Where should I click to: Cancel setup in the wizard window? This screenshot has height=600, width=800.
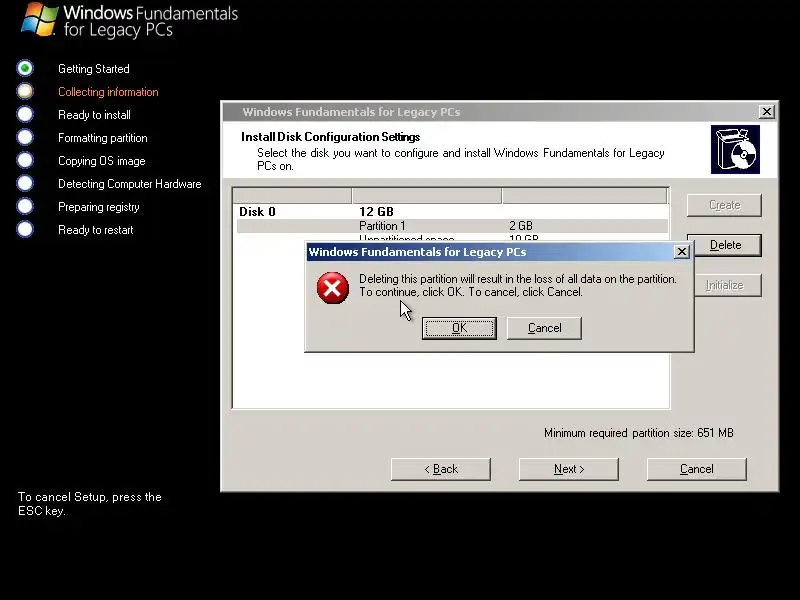696,469
